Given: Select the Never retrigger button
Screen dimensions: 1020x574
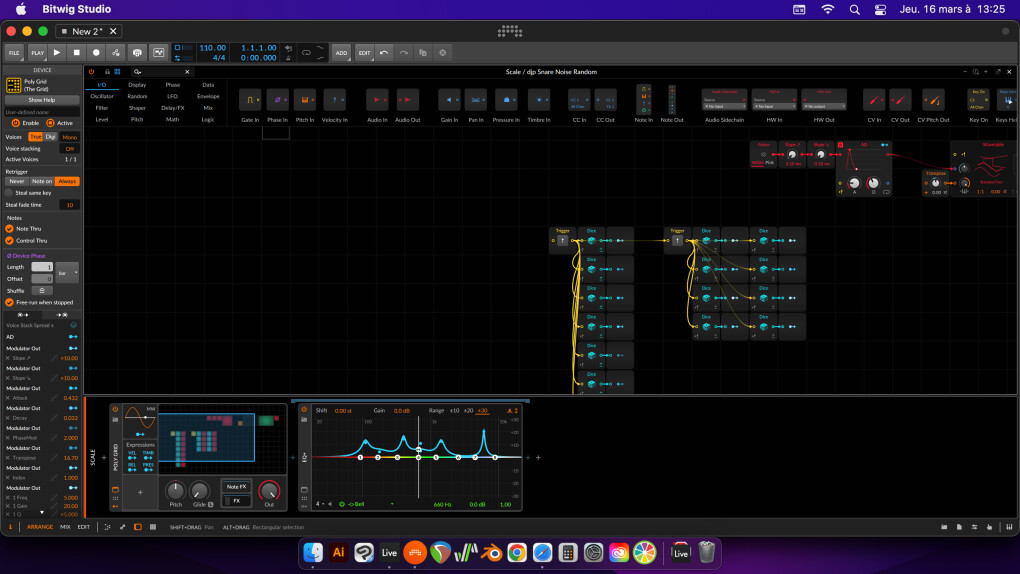Looking at the screenshot, I should pyautogui.click(x=17, y=181).
